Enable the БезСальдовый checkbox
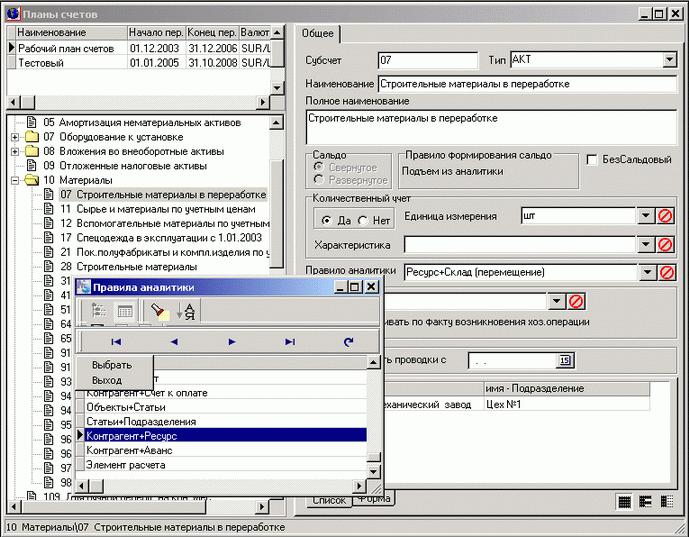689x537 pixels. tap(592, 160)
